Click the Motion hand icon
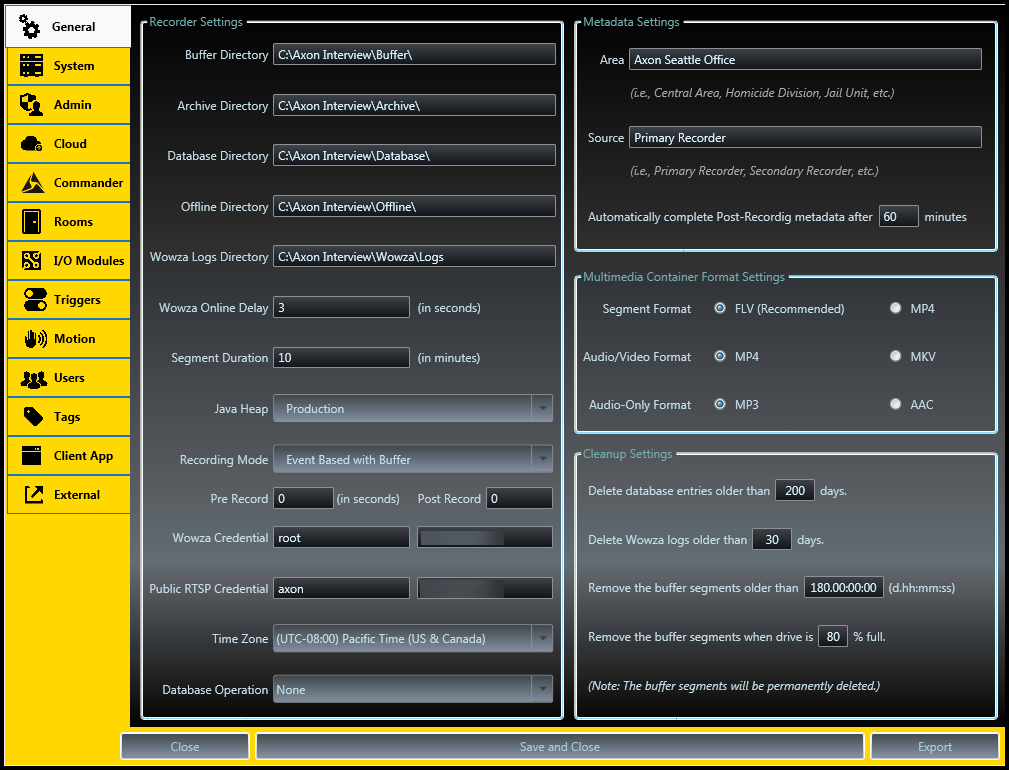Viewport: 1009px width, 770px height. tap(35, 339)
